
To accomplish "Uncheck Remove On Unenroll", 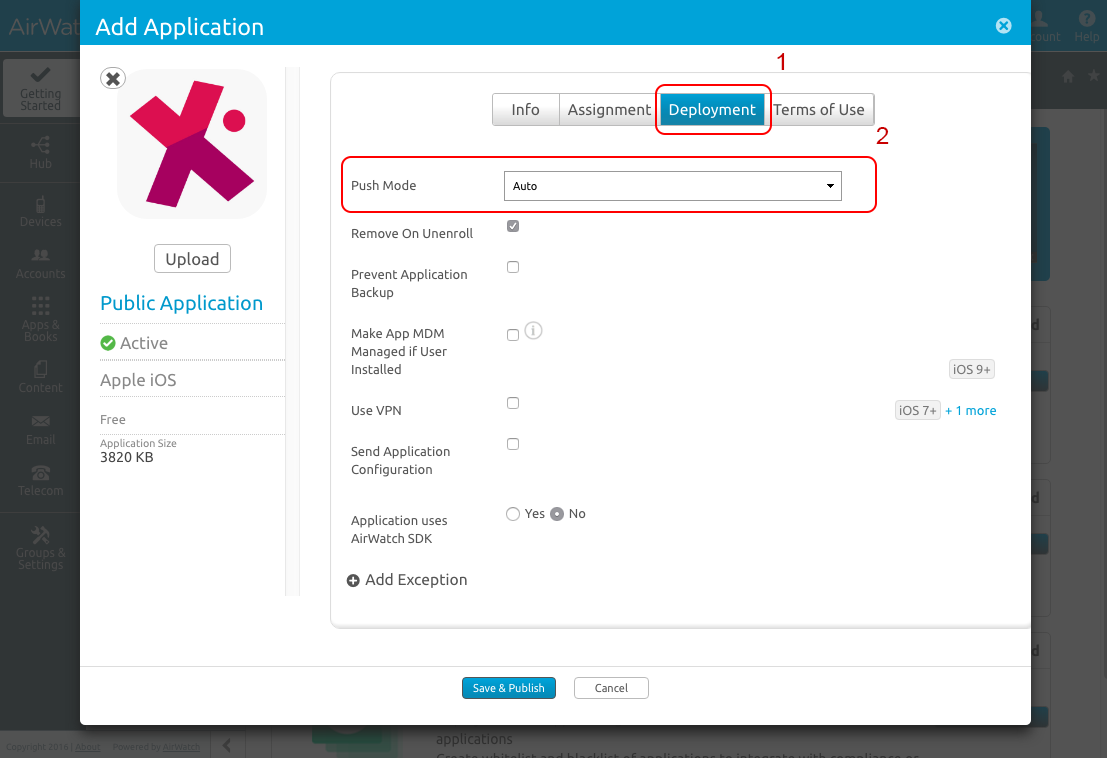I will [x=513, y=226].
